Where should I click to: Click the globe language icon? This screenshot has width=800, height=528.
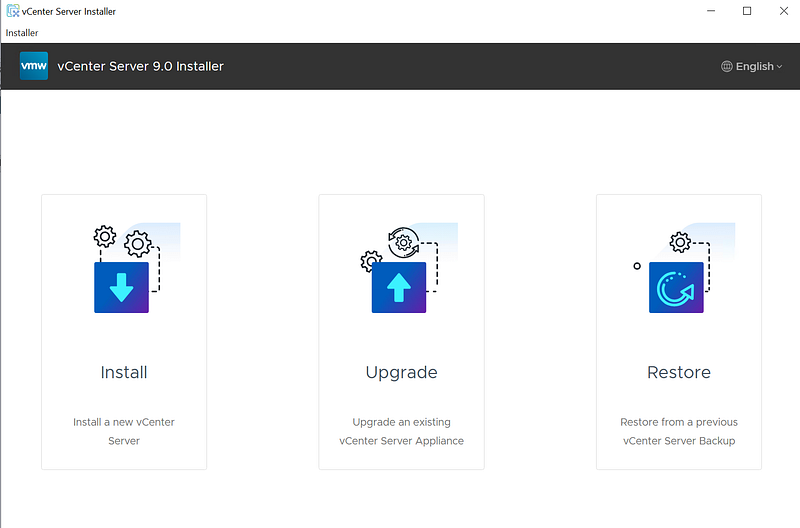[727, 66]
